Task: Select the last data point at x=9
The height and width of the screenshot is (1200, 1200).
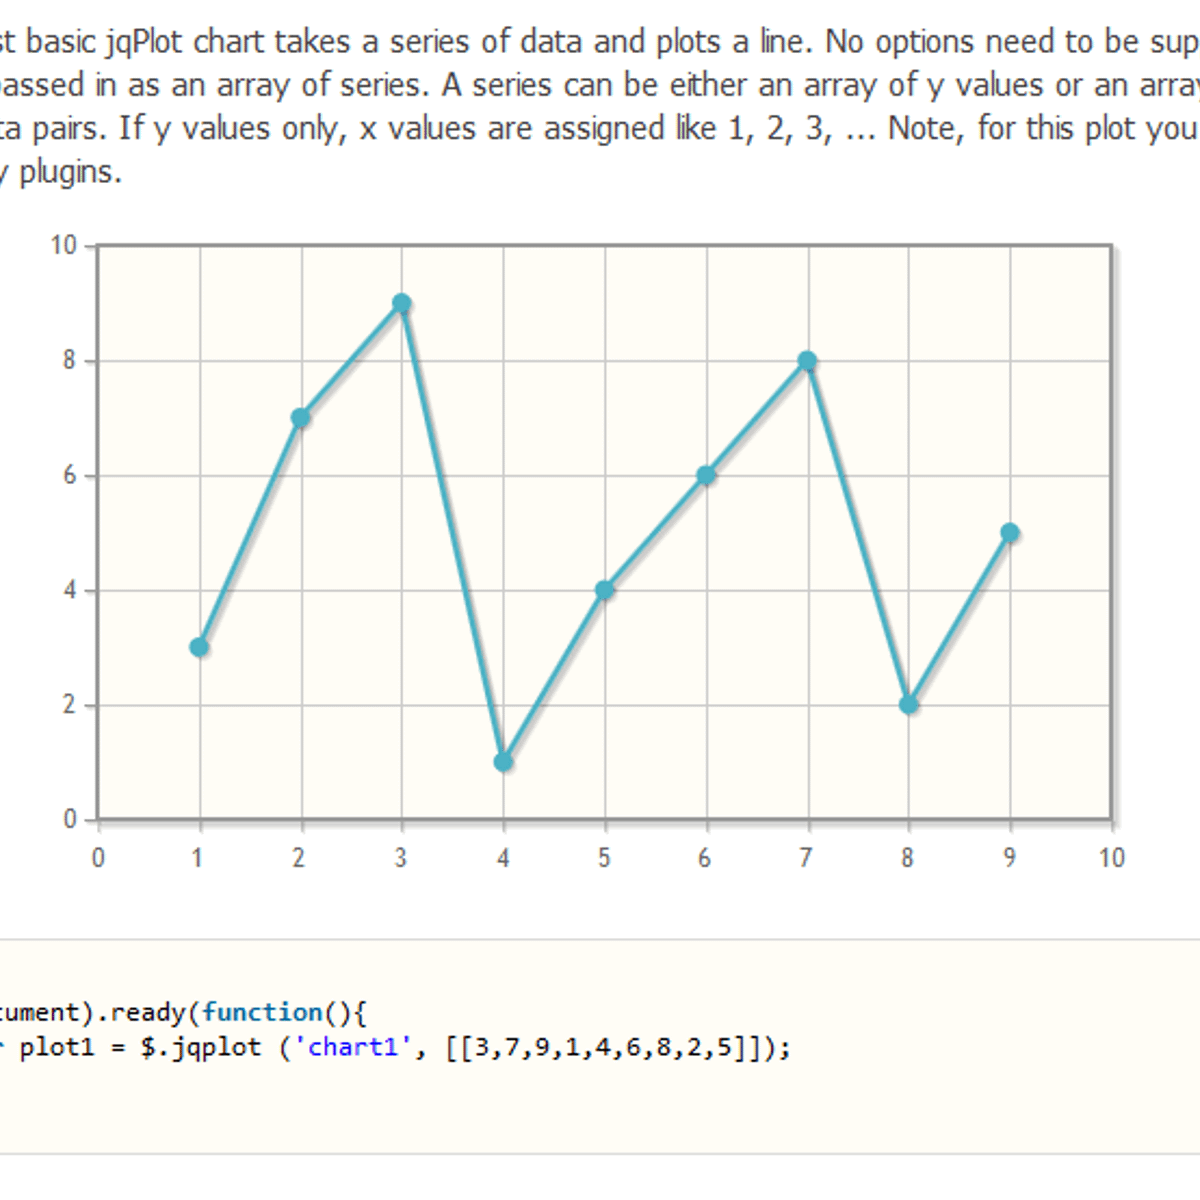Action: [x=1010, y=533]
